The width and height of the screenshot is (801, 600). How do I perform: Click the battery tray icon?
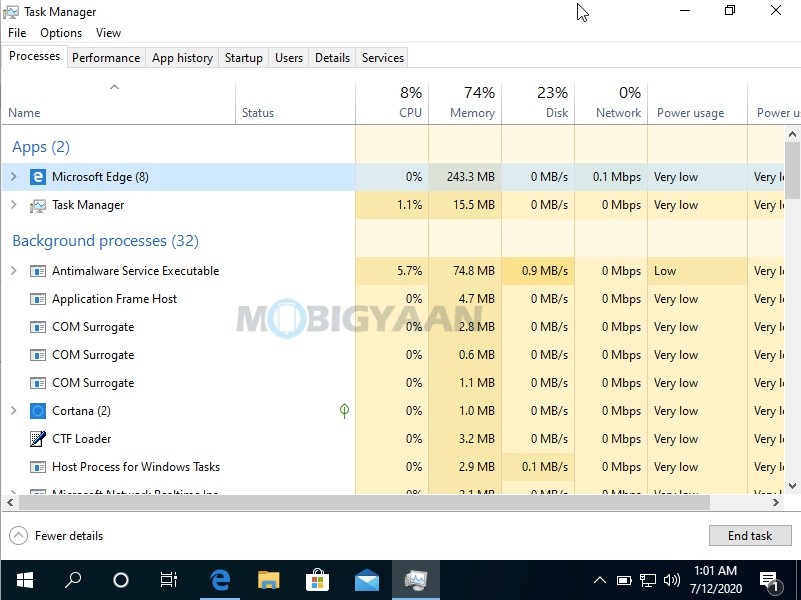tap(624, 580)
